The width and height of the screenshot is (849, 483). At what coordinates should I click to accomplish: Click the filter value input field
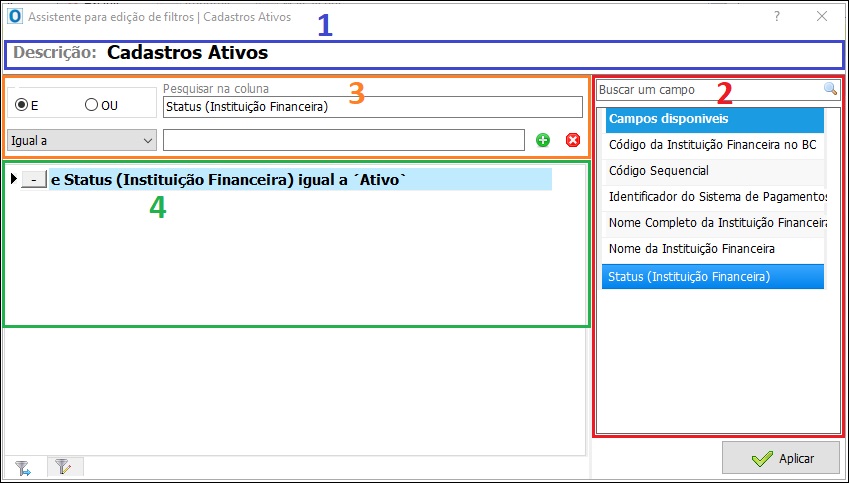(x=344, y=140)
